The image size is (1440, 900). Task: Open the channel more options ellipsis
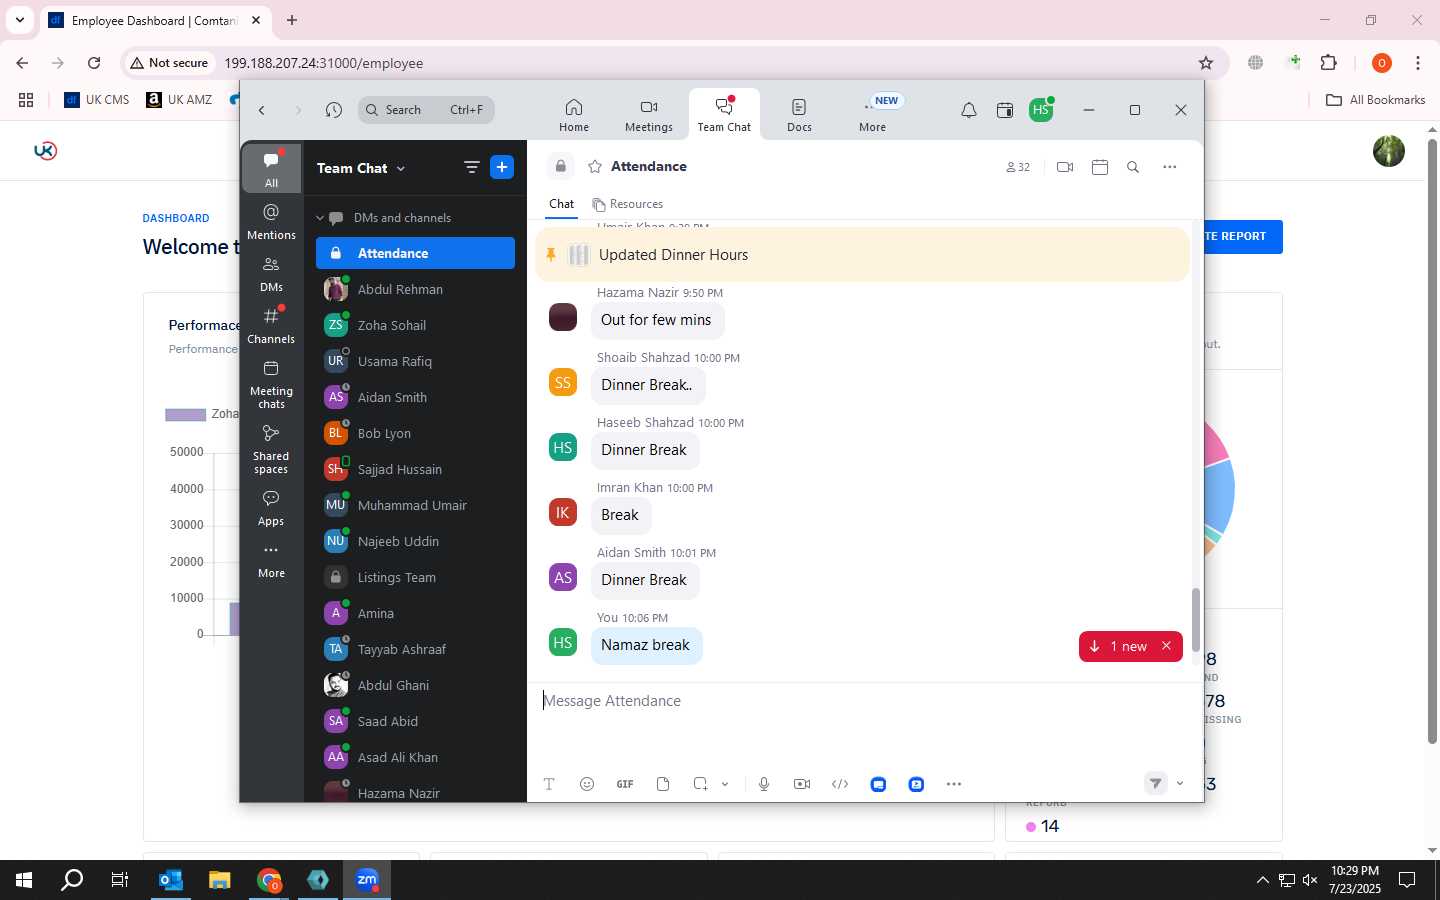[1169, 167]
